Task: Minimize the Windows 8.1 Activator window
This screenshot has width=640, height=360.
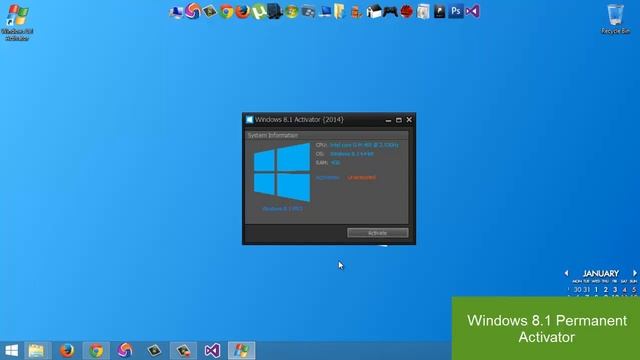Action: [x=388, y=120]
